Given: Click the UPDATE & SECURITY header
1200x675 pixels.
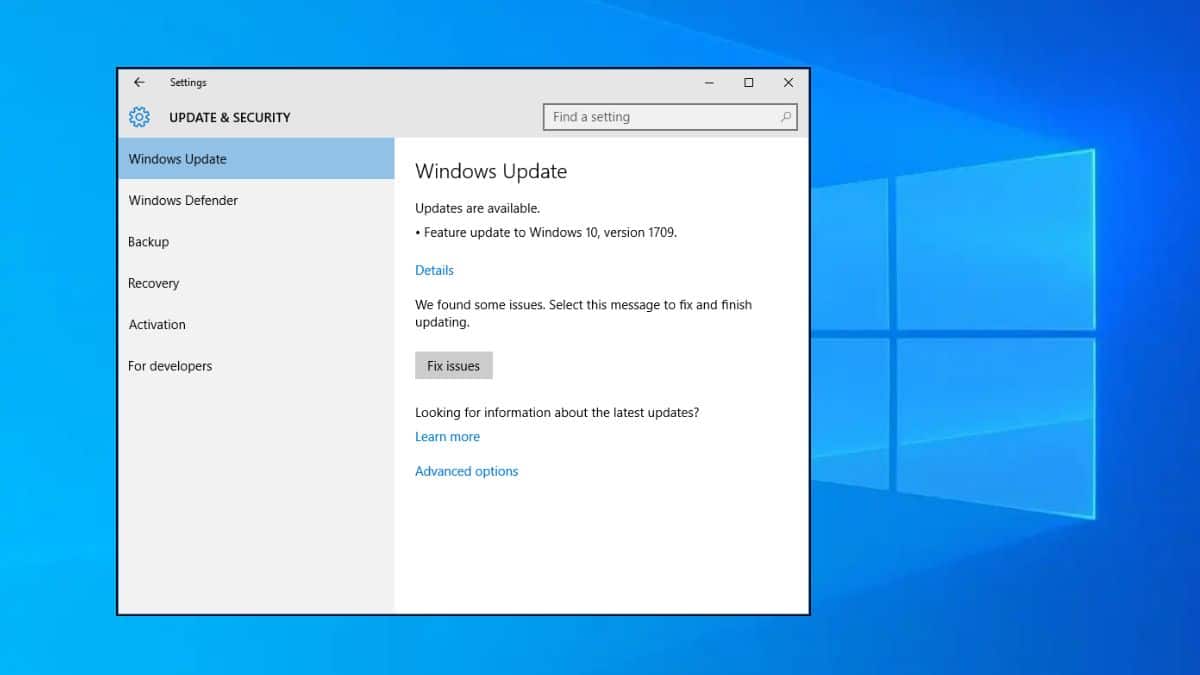Looking at the screenshot, I should pyautogui.click(x=228, y=117).
